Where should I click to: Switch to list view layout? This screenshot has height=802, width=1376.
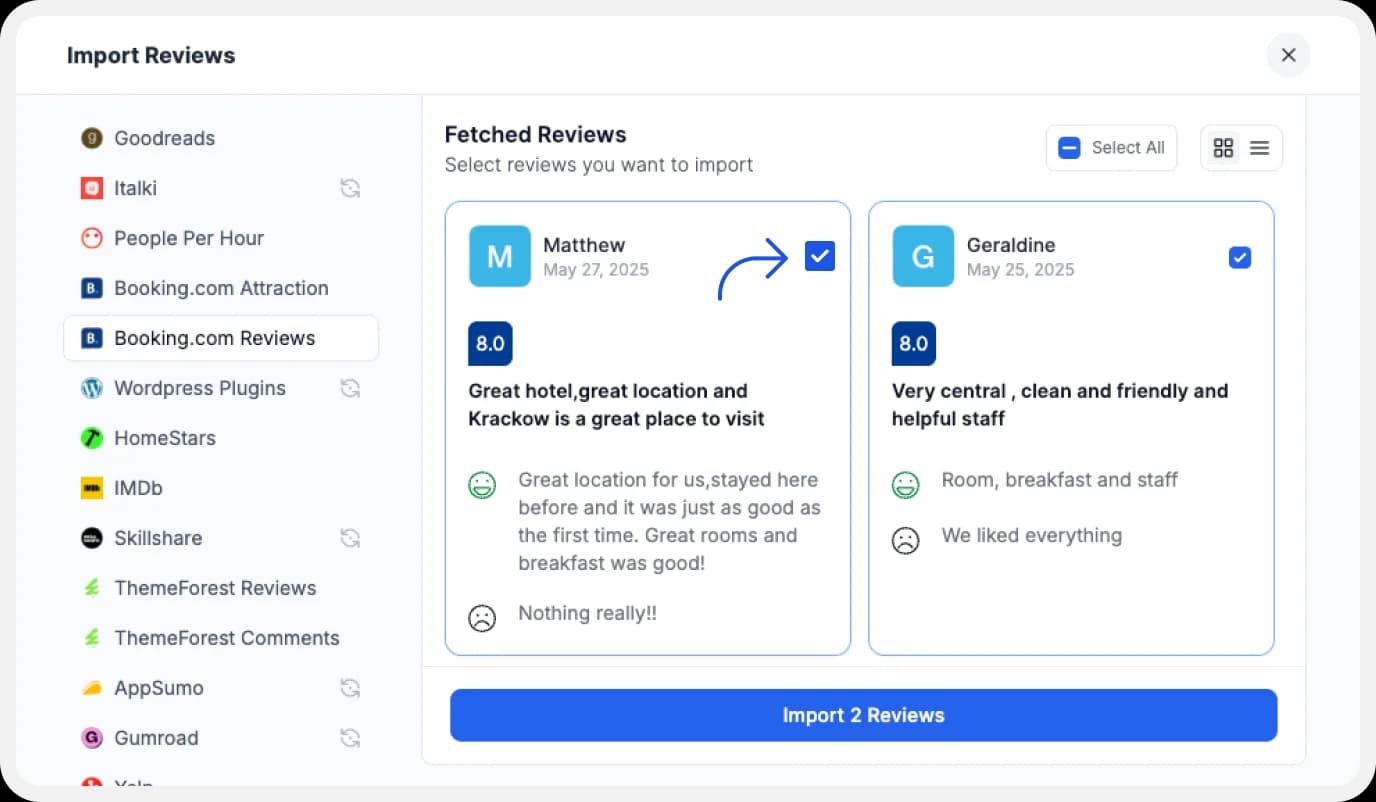1258,147
